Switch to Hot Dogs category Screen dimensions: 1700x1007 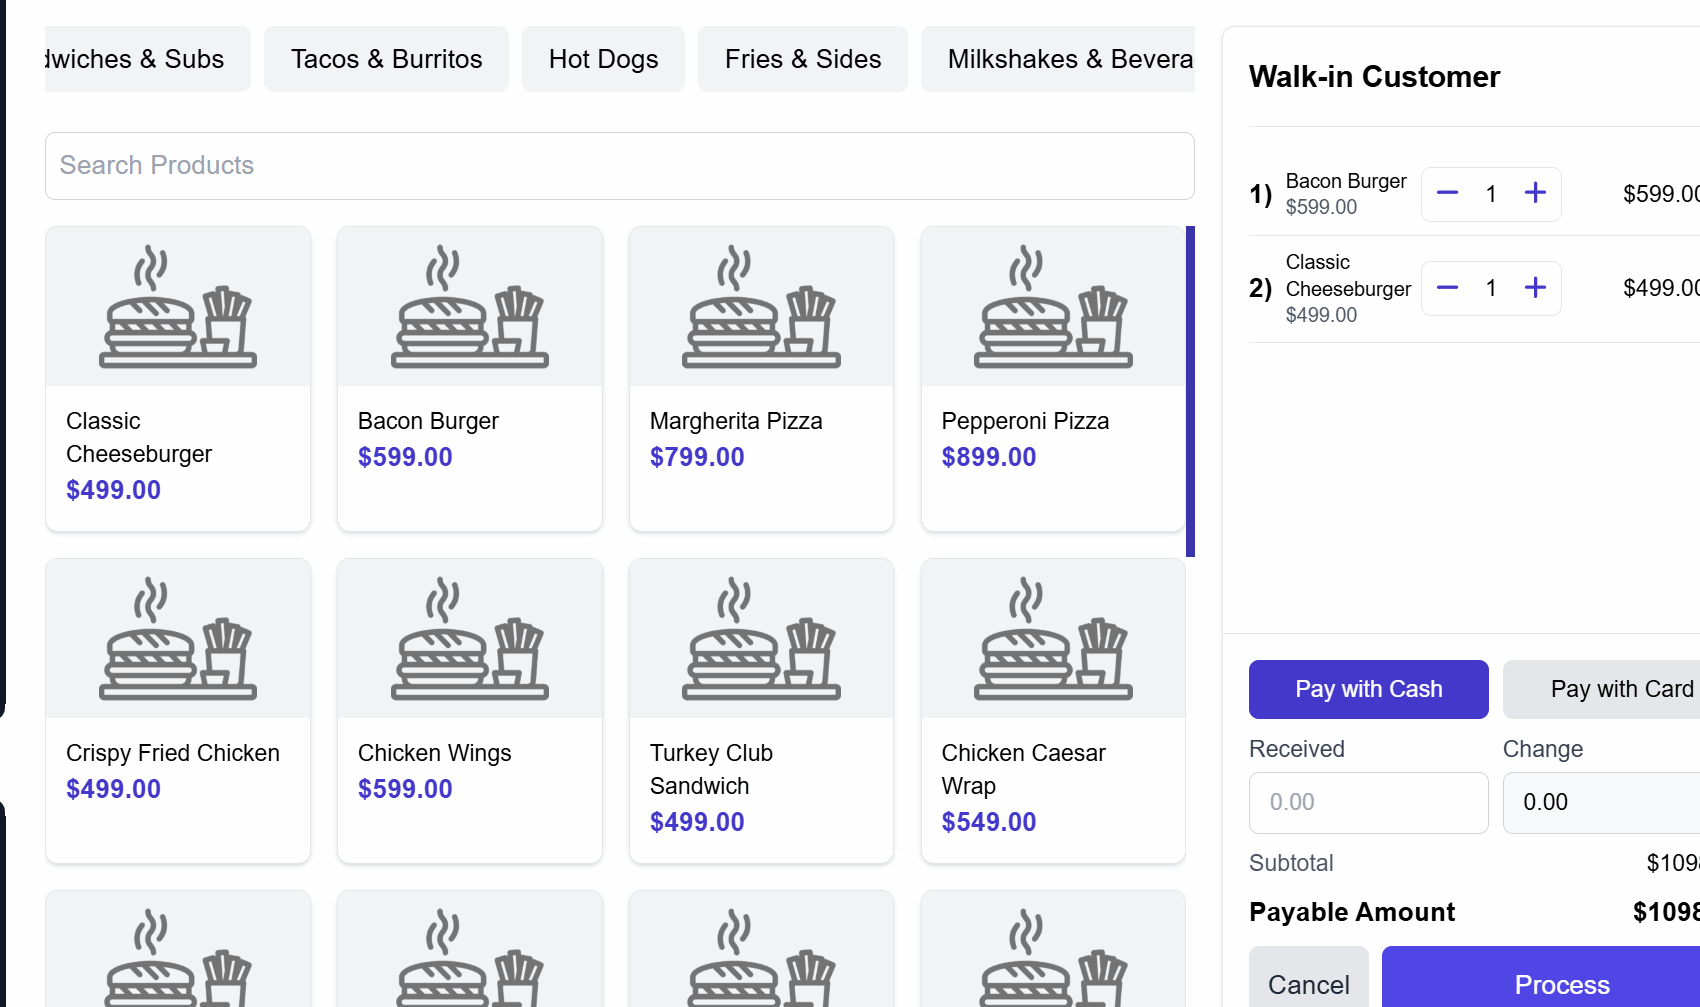tap(603, 59)
